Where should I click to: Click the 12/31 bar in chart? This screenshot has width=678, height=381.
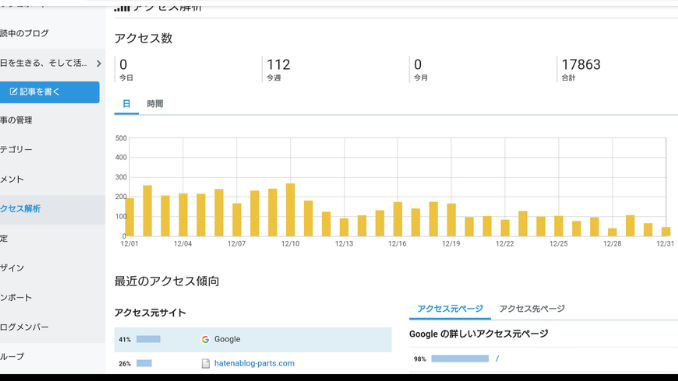666,231
